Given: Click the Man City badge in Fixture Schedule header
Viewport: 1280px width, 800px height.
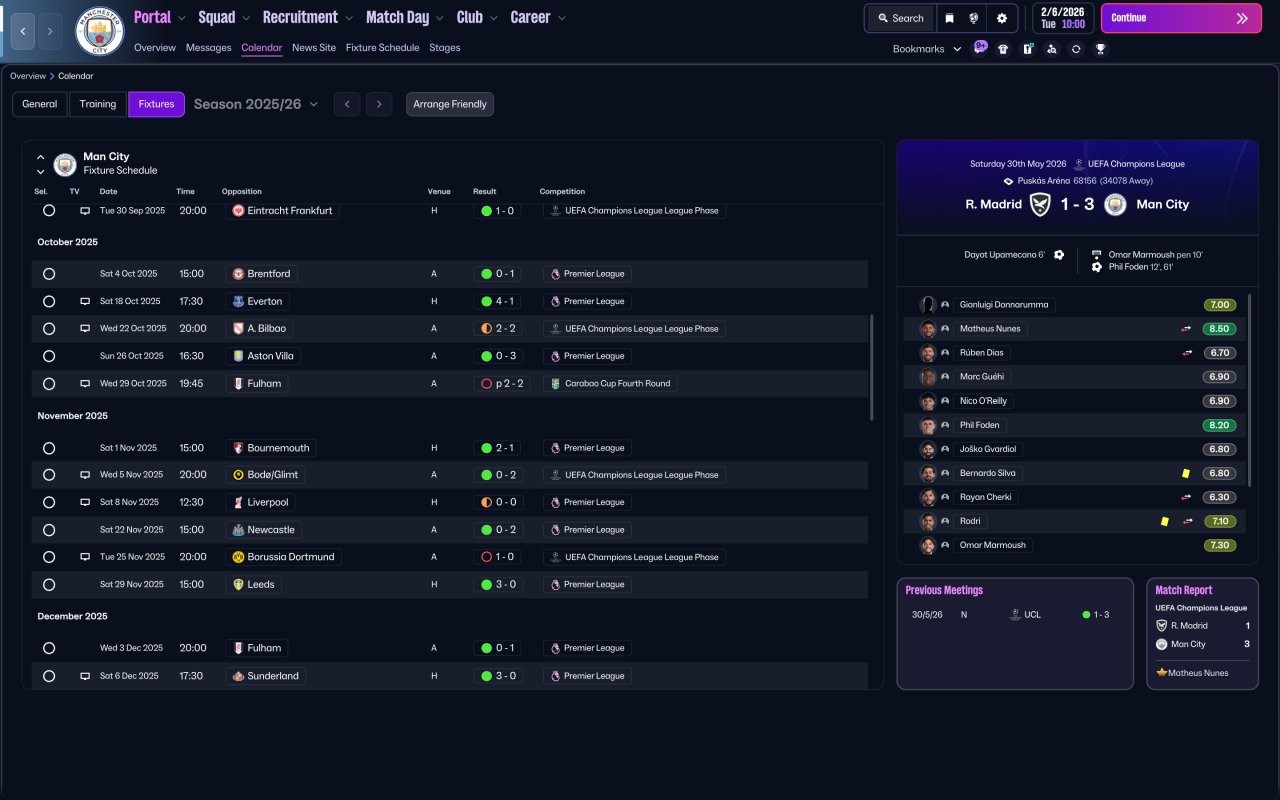Looking at the screenshot, I should 65,164.
